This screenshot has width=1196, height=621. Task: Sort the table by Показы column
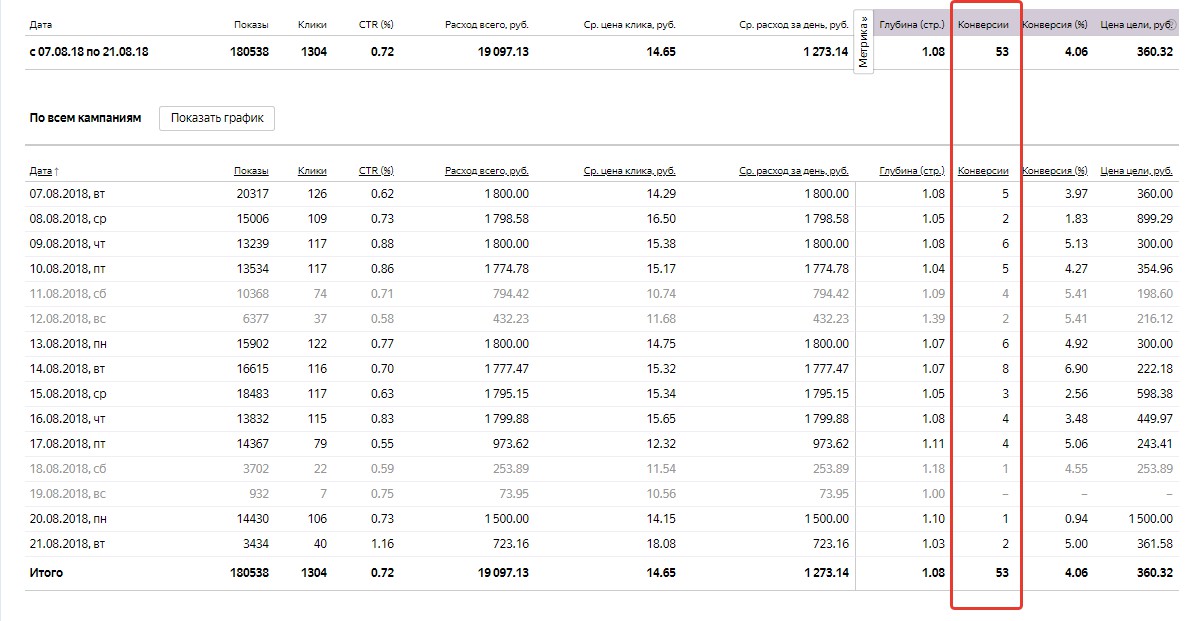(x=251, y=171)
